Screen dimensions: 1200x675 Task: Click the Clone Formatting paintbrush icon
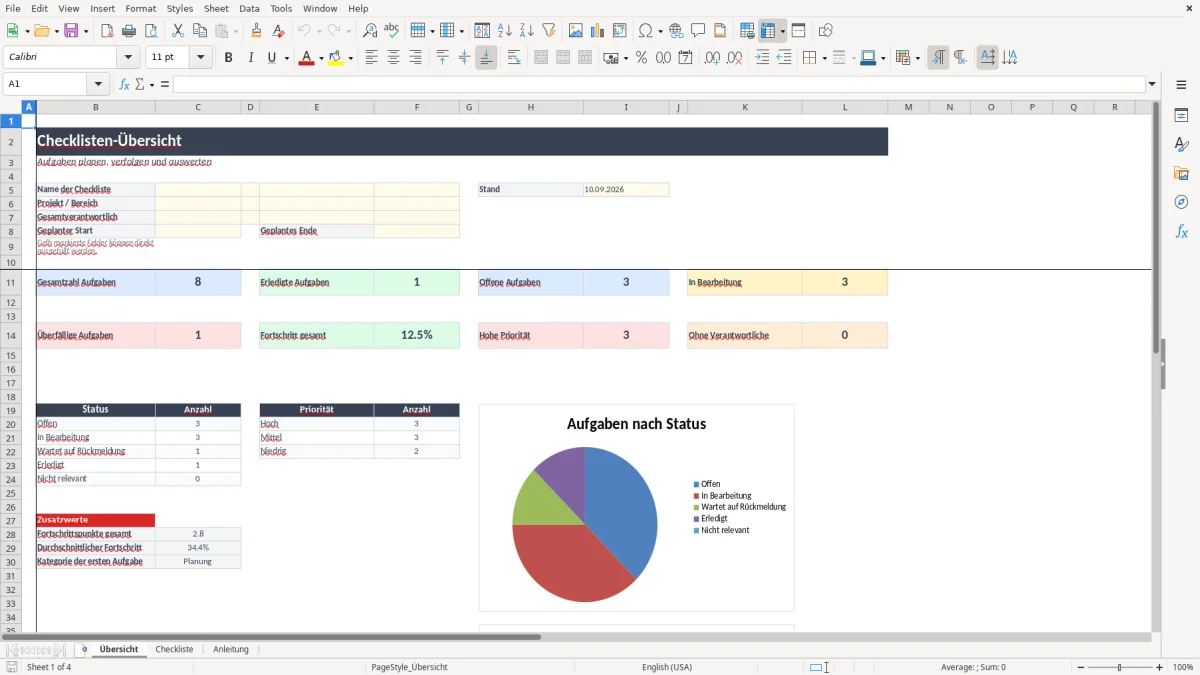pyautogui.click(x=256, y=31)
